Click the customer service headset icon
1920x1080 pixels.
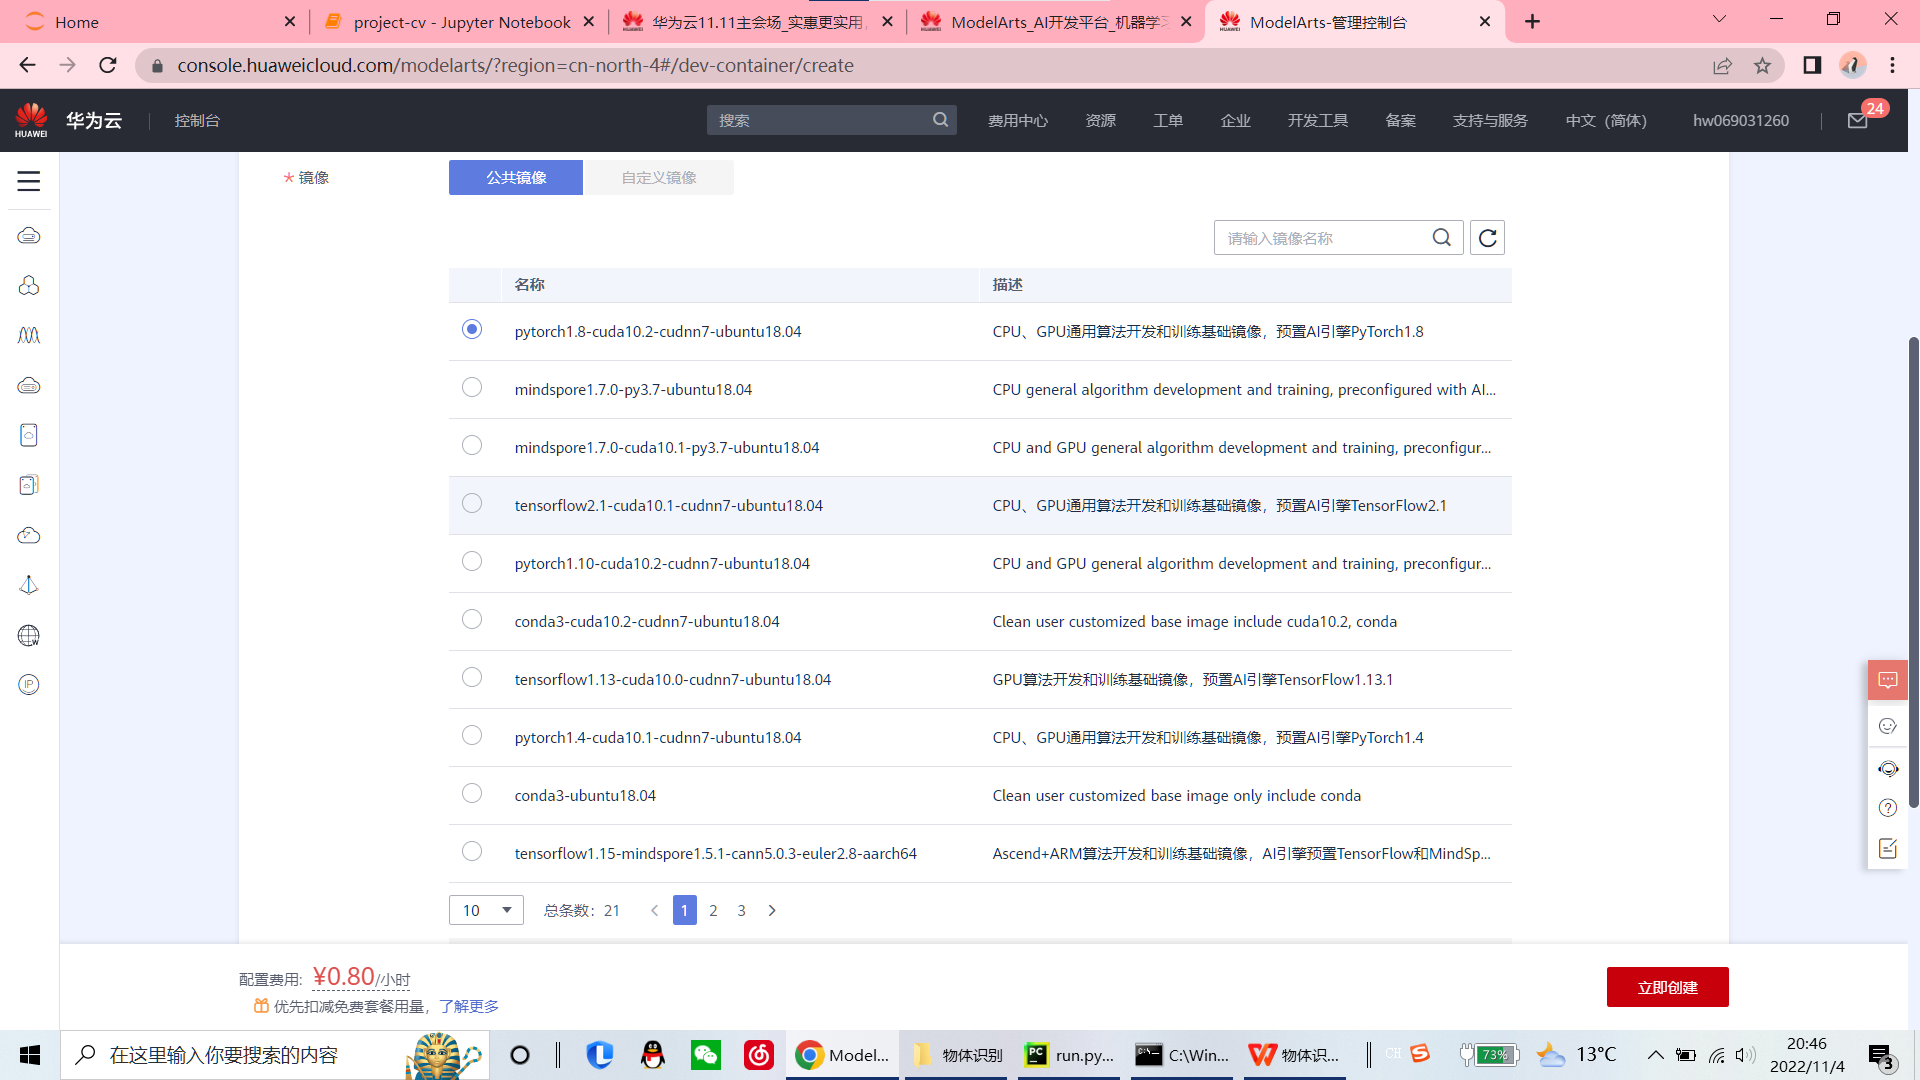(1887, 769)
